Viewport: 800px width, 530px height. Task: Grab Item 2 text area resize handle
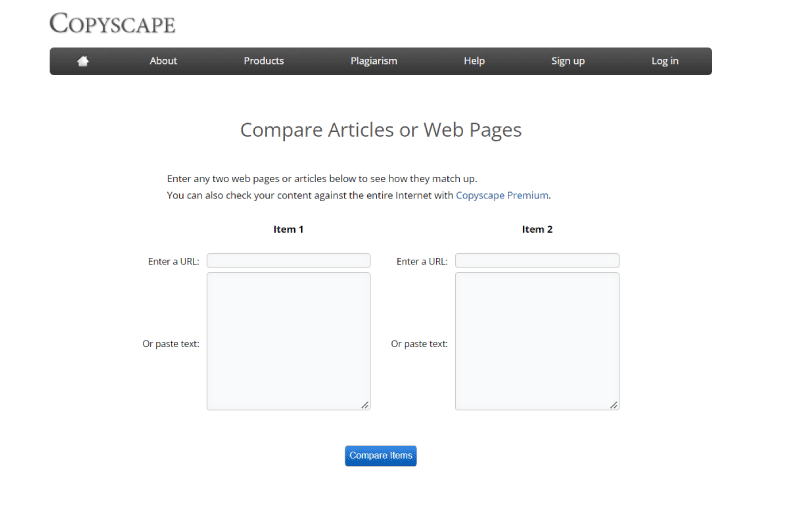coord(614,405)
